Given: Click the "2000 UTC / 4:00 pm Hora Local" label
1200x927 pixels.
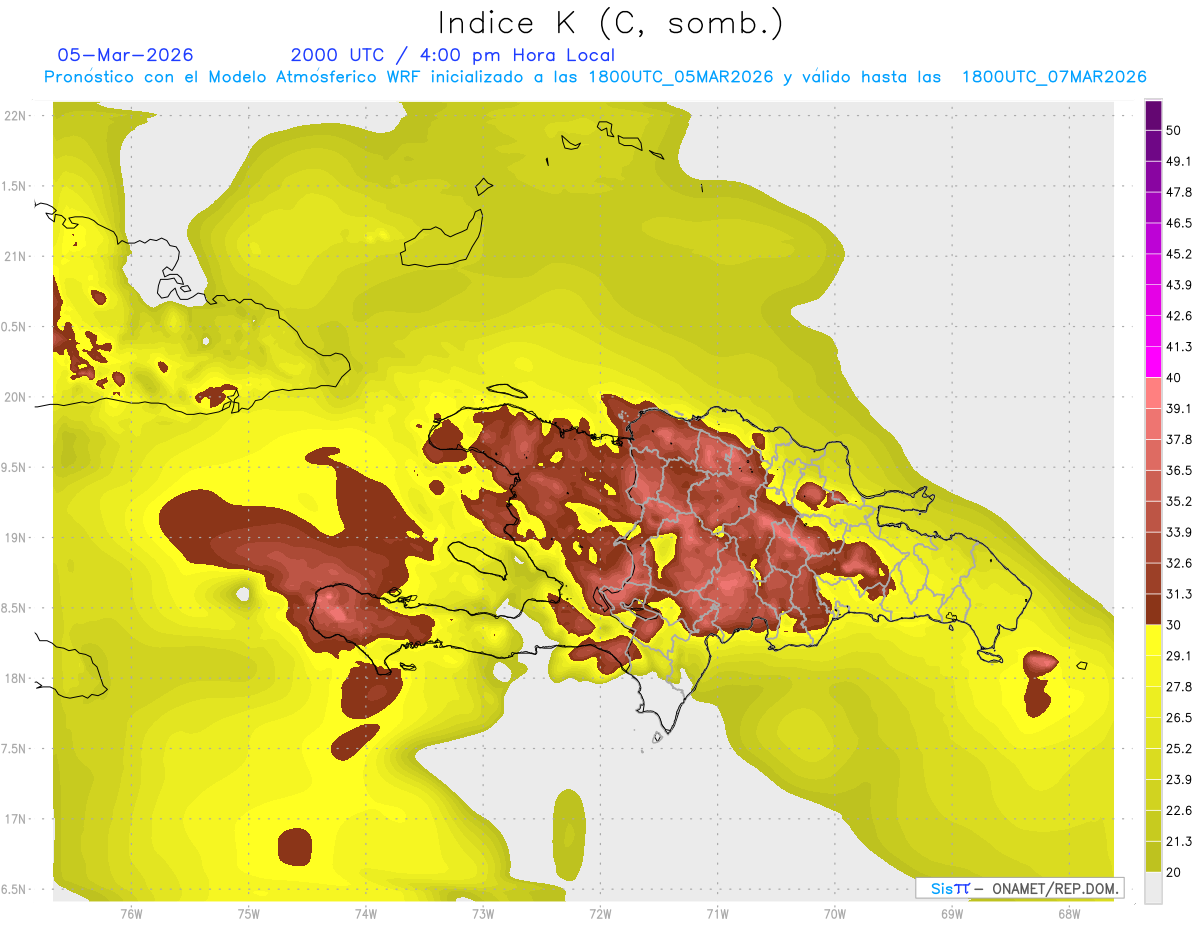Looking at the screenshot, I should tap(452, 55).
